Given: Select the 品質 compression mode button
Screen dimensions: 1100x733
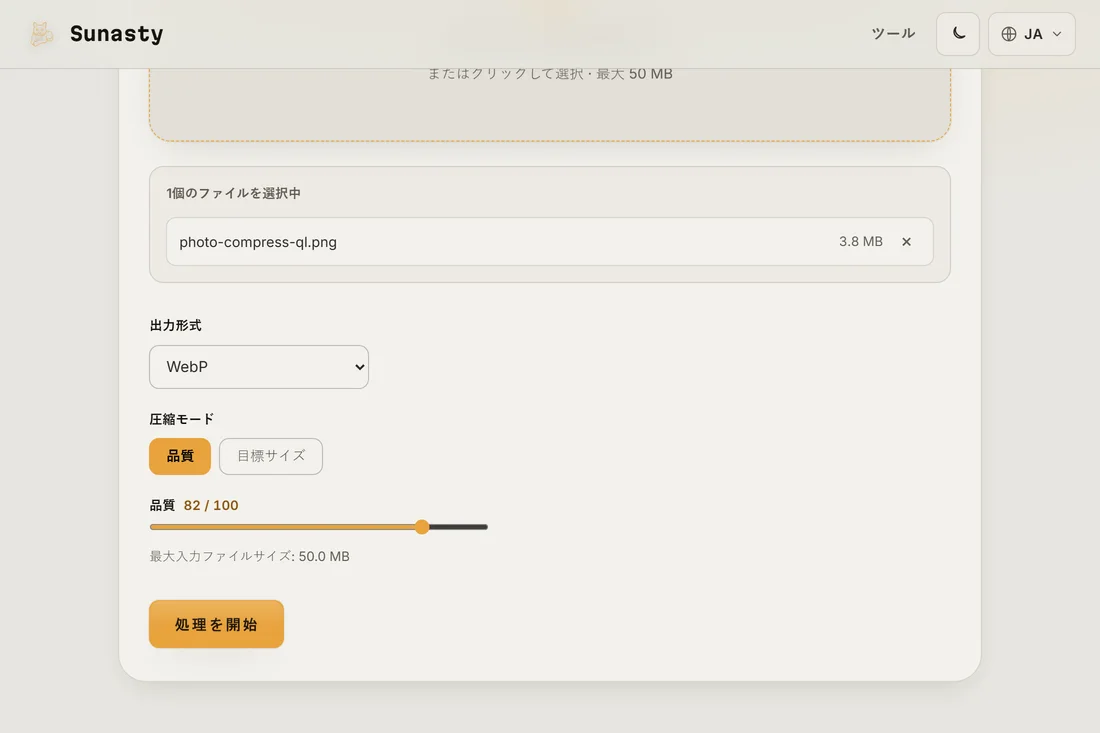Looking at the screenshot, I should click(180, 456).
